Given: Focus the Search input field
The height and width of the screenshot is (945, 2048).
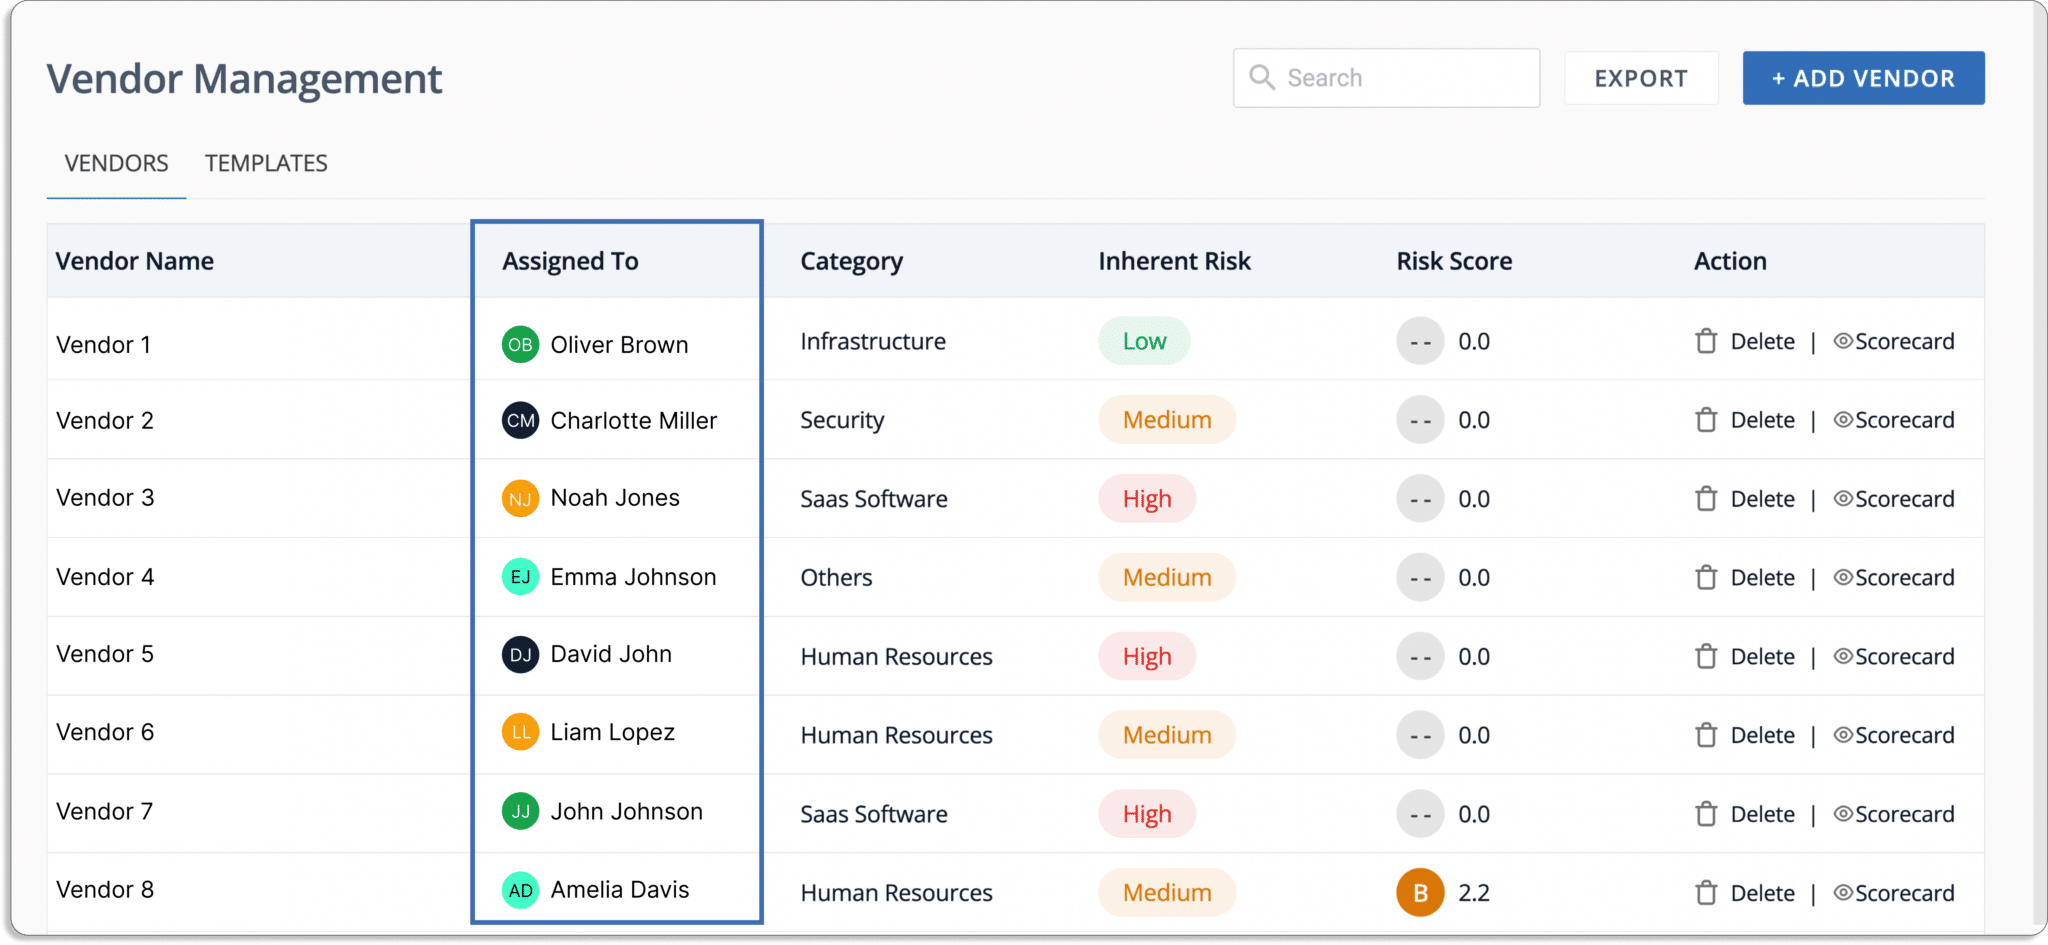Looking at the screenshot, I should point(1386,78).
